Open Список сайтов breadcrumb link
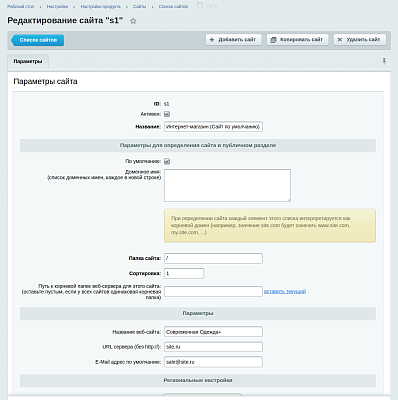Viewport: 398px width, 400px height. (173, 6)
